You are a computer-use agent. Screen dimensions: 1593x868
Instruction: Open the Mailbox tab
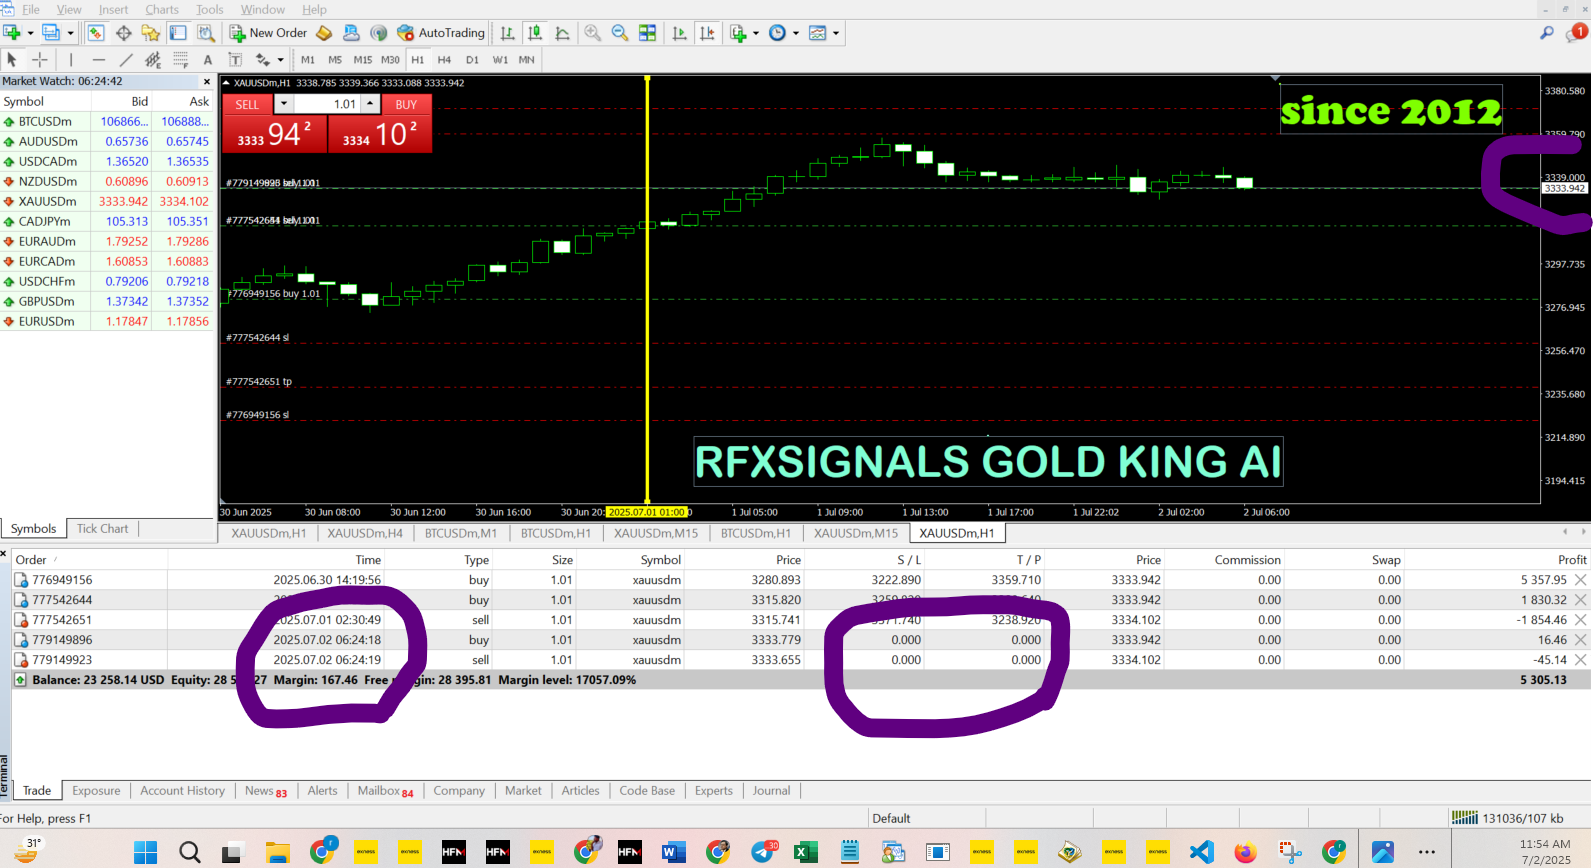coord(385,791)
